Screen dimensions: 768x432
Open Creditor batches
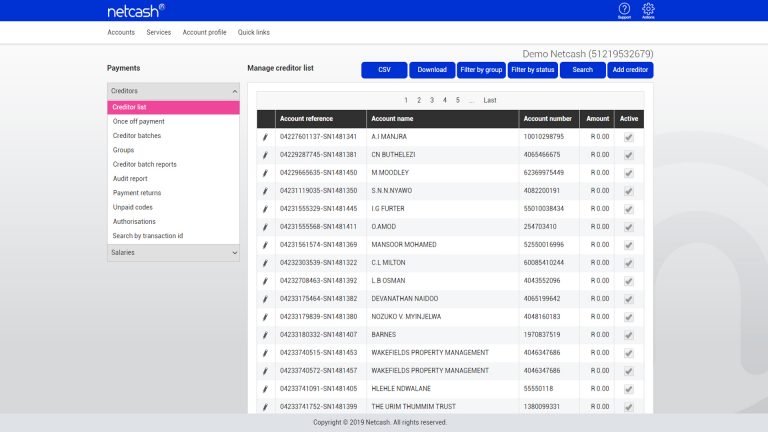point(137,136)
